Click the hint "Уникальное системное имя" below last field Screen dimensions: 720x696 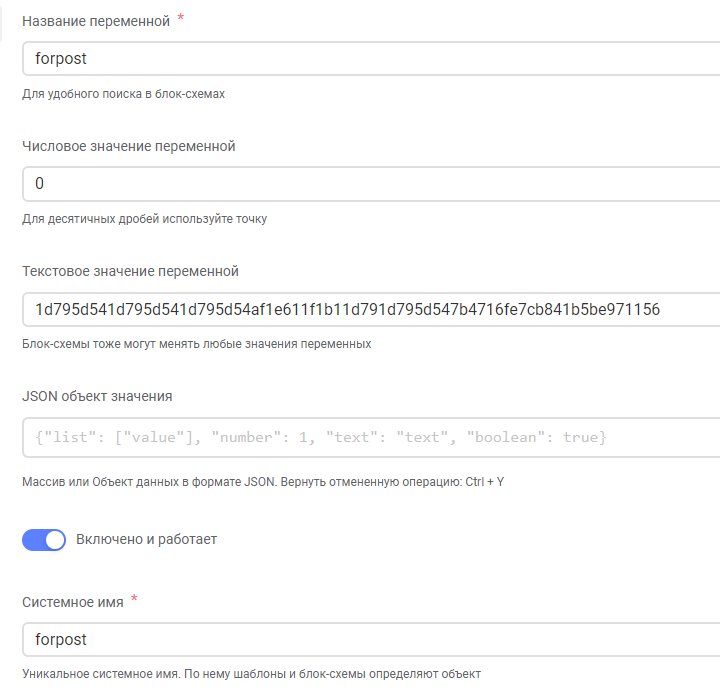[x=251, y=674]
